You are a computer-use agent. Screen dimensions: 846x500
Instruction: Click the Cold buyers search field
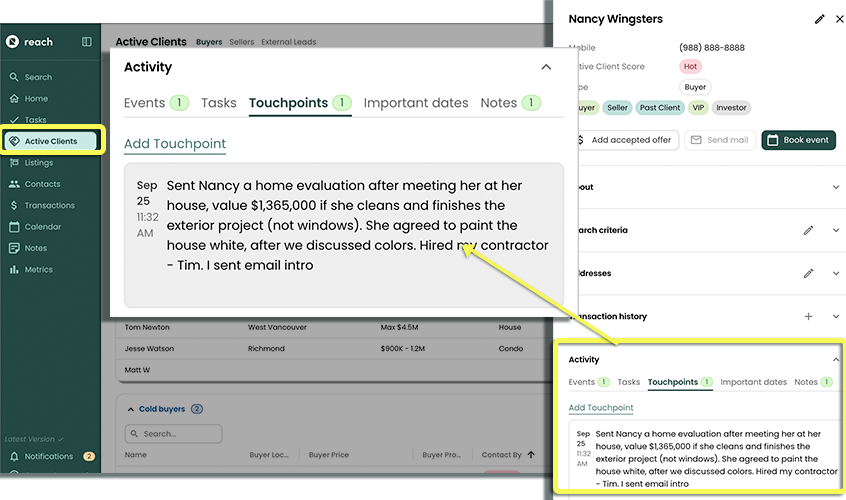[173, 434]
